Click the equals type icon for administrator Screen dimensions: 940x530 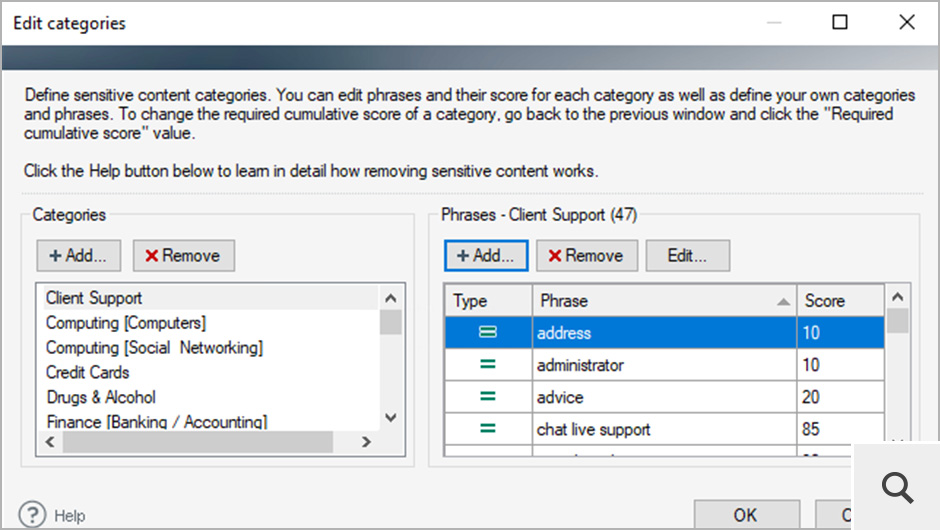point(488,364)
